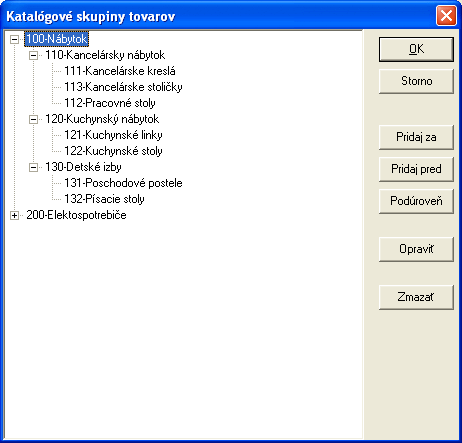
Task: Select 132-Písacie stoly item
Action: (104, 199)
